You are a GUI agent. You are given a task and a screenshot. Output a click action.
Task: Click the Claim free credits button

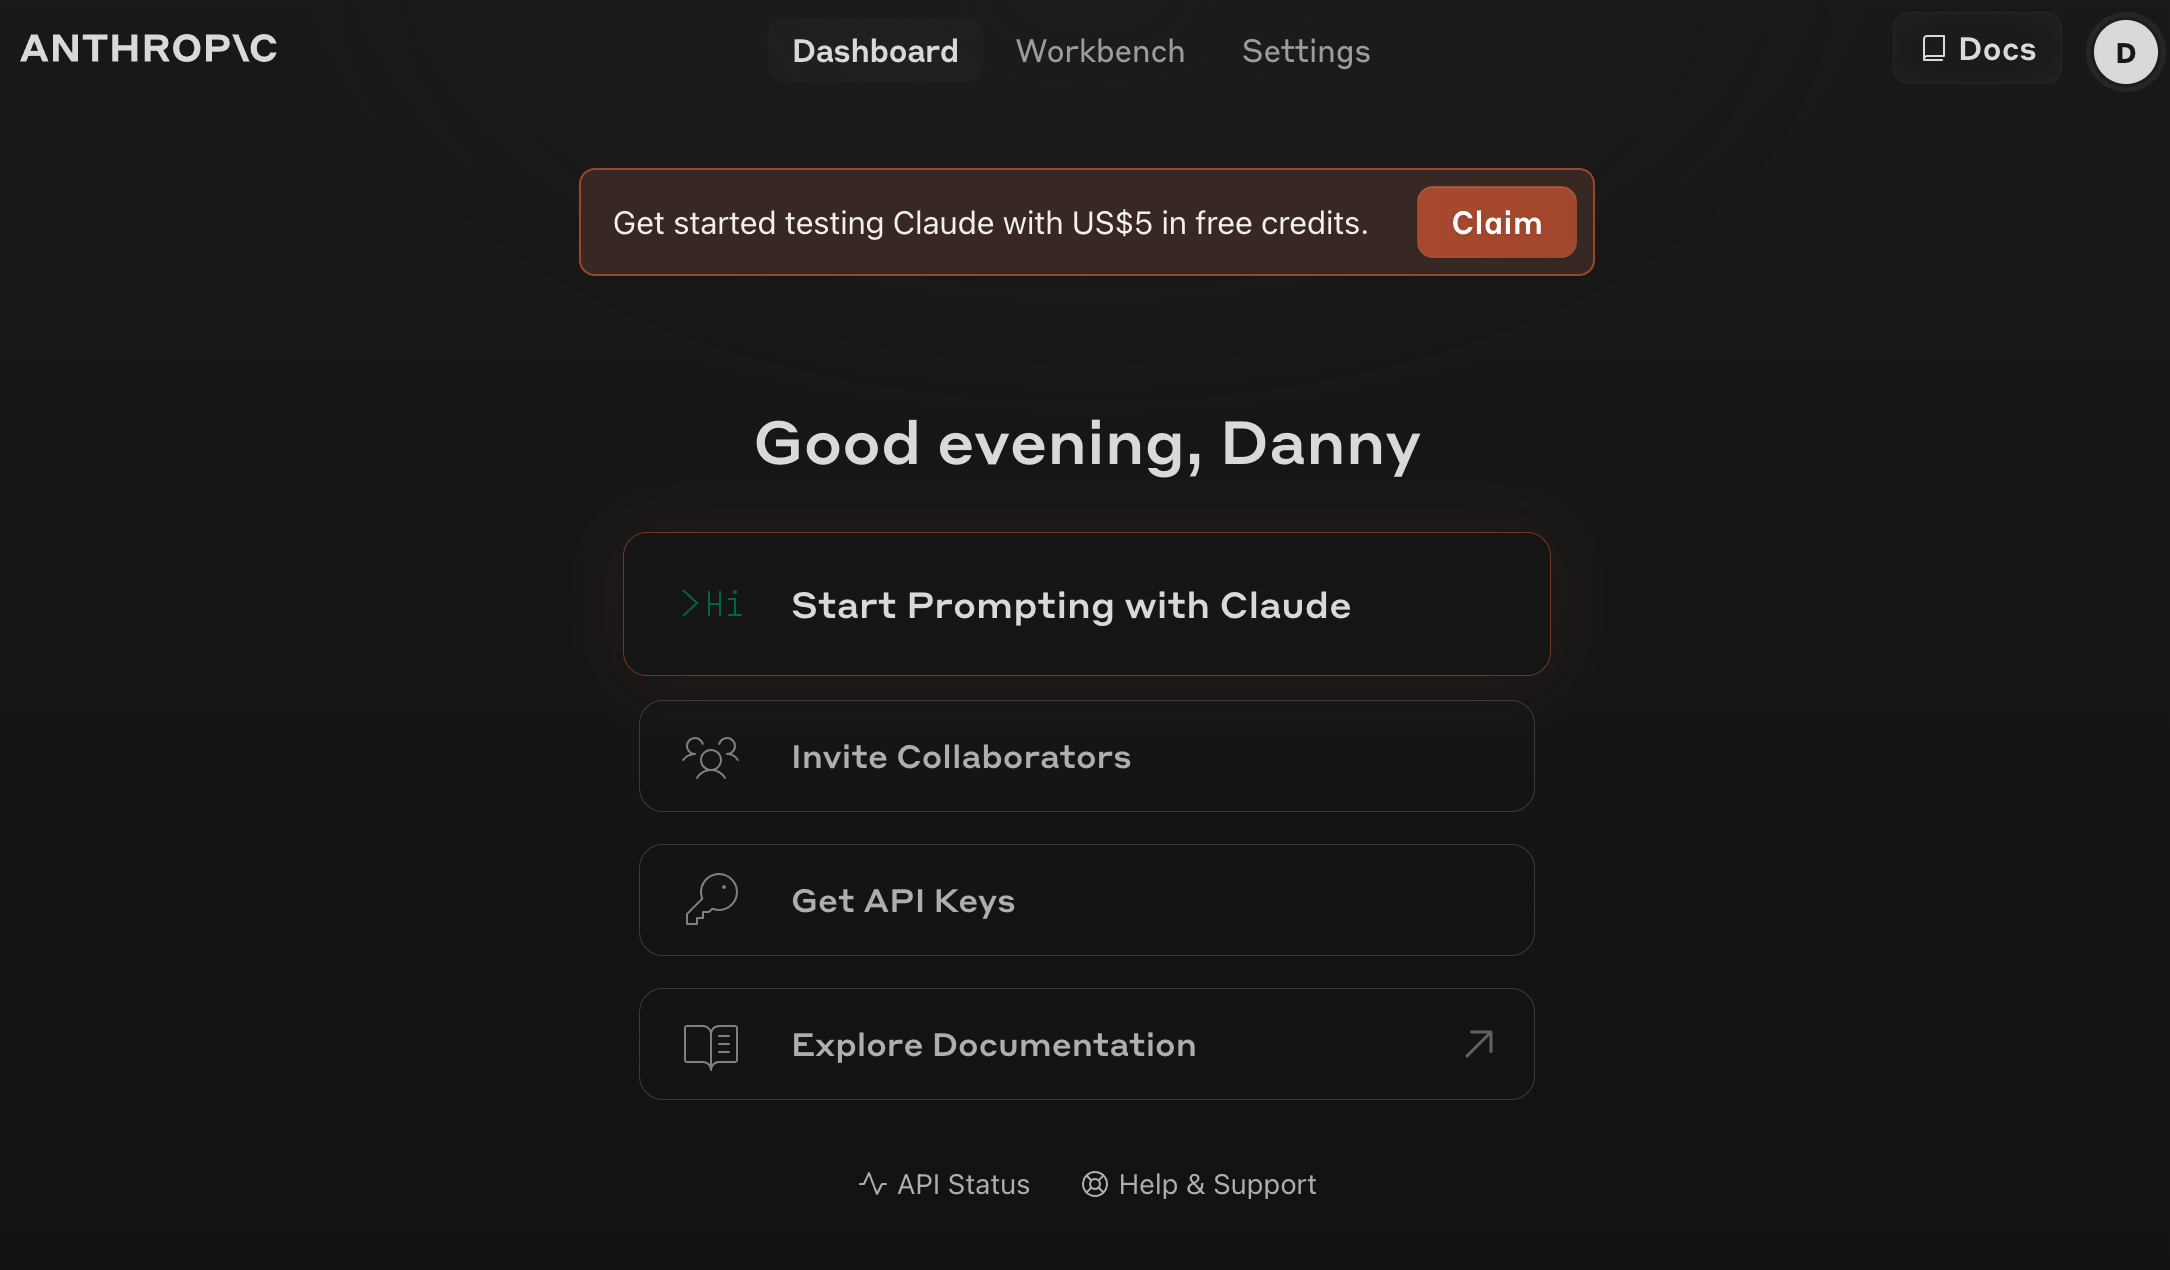pos(1496,222)
